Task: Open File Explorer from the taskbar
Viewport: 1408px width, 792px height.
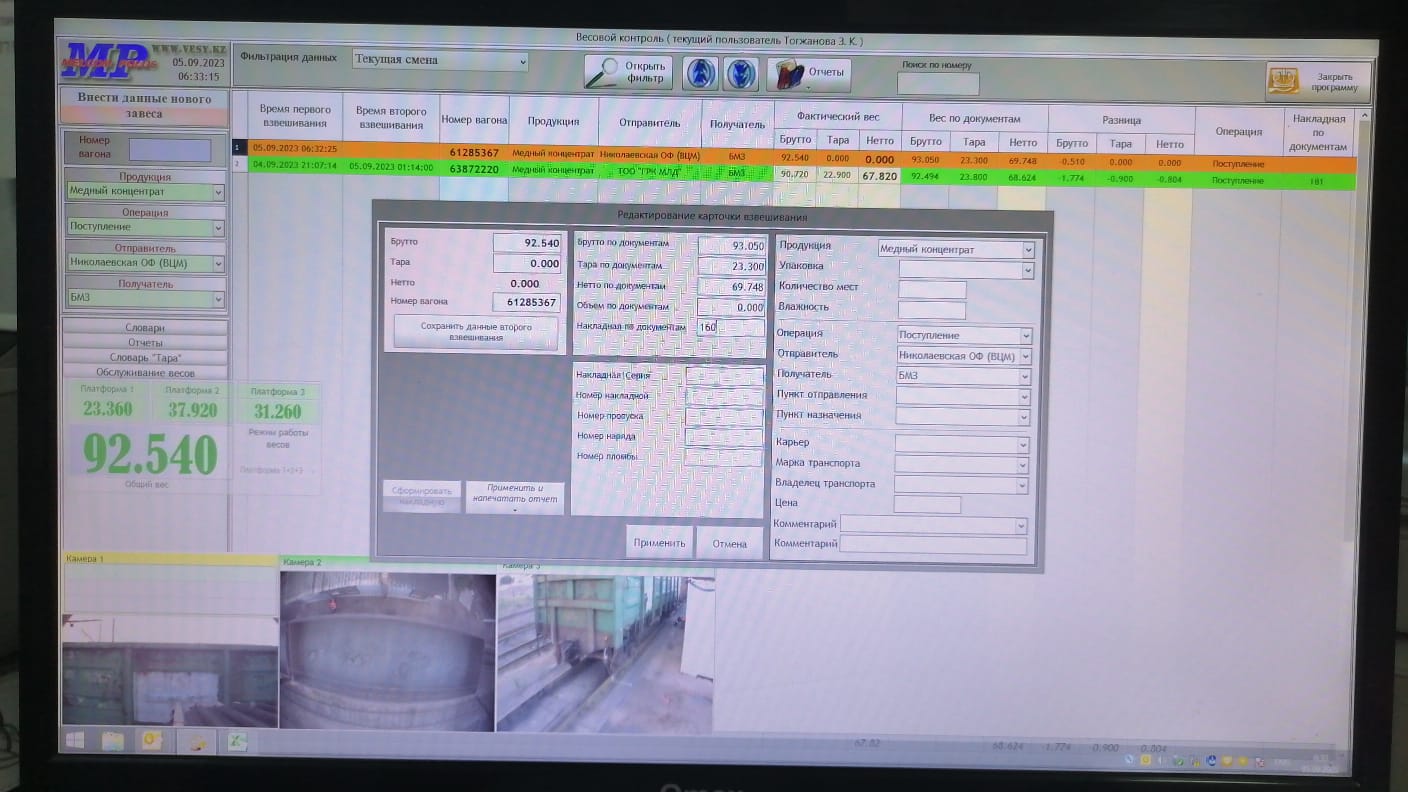Action: click(112, 741)
